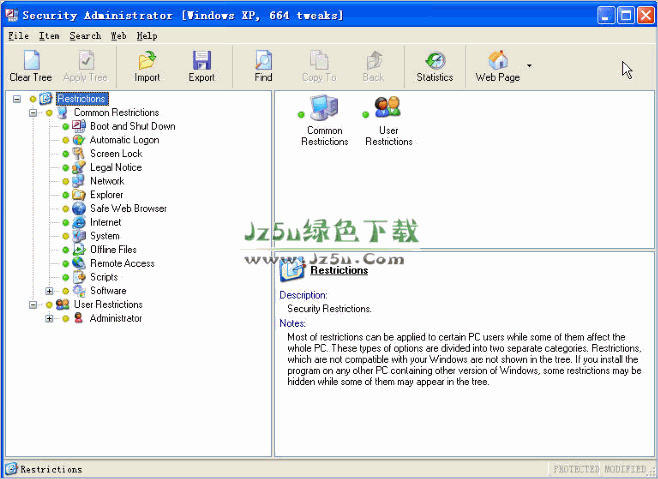Click the Copy To toolbar icon
This screenshot has width=658, height=479.
319,60
